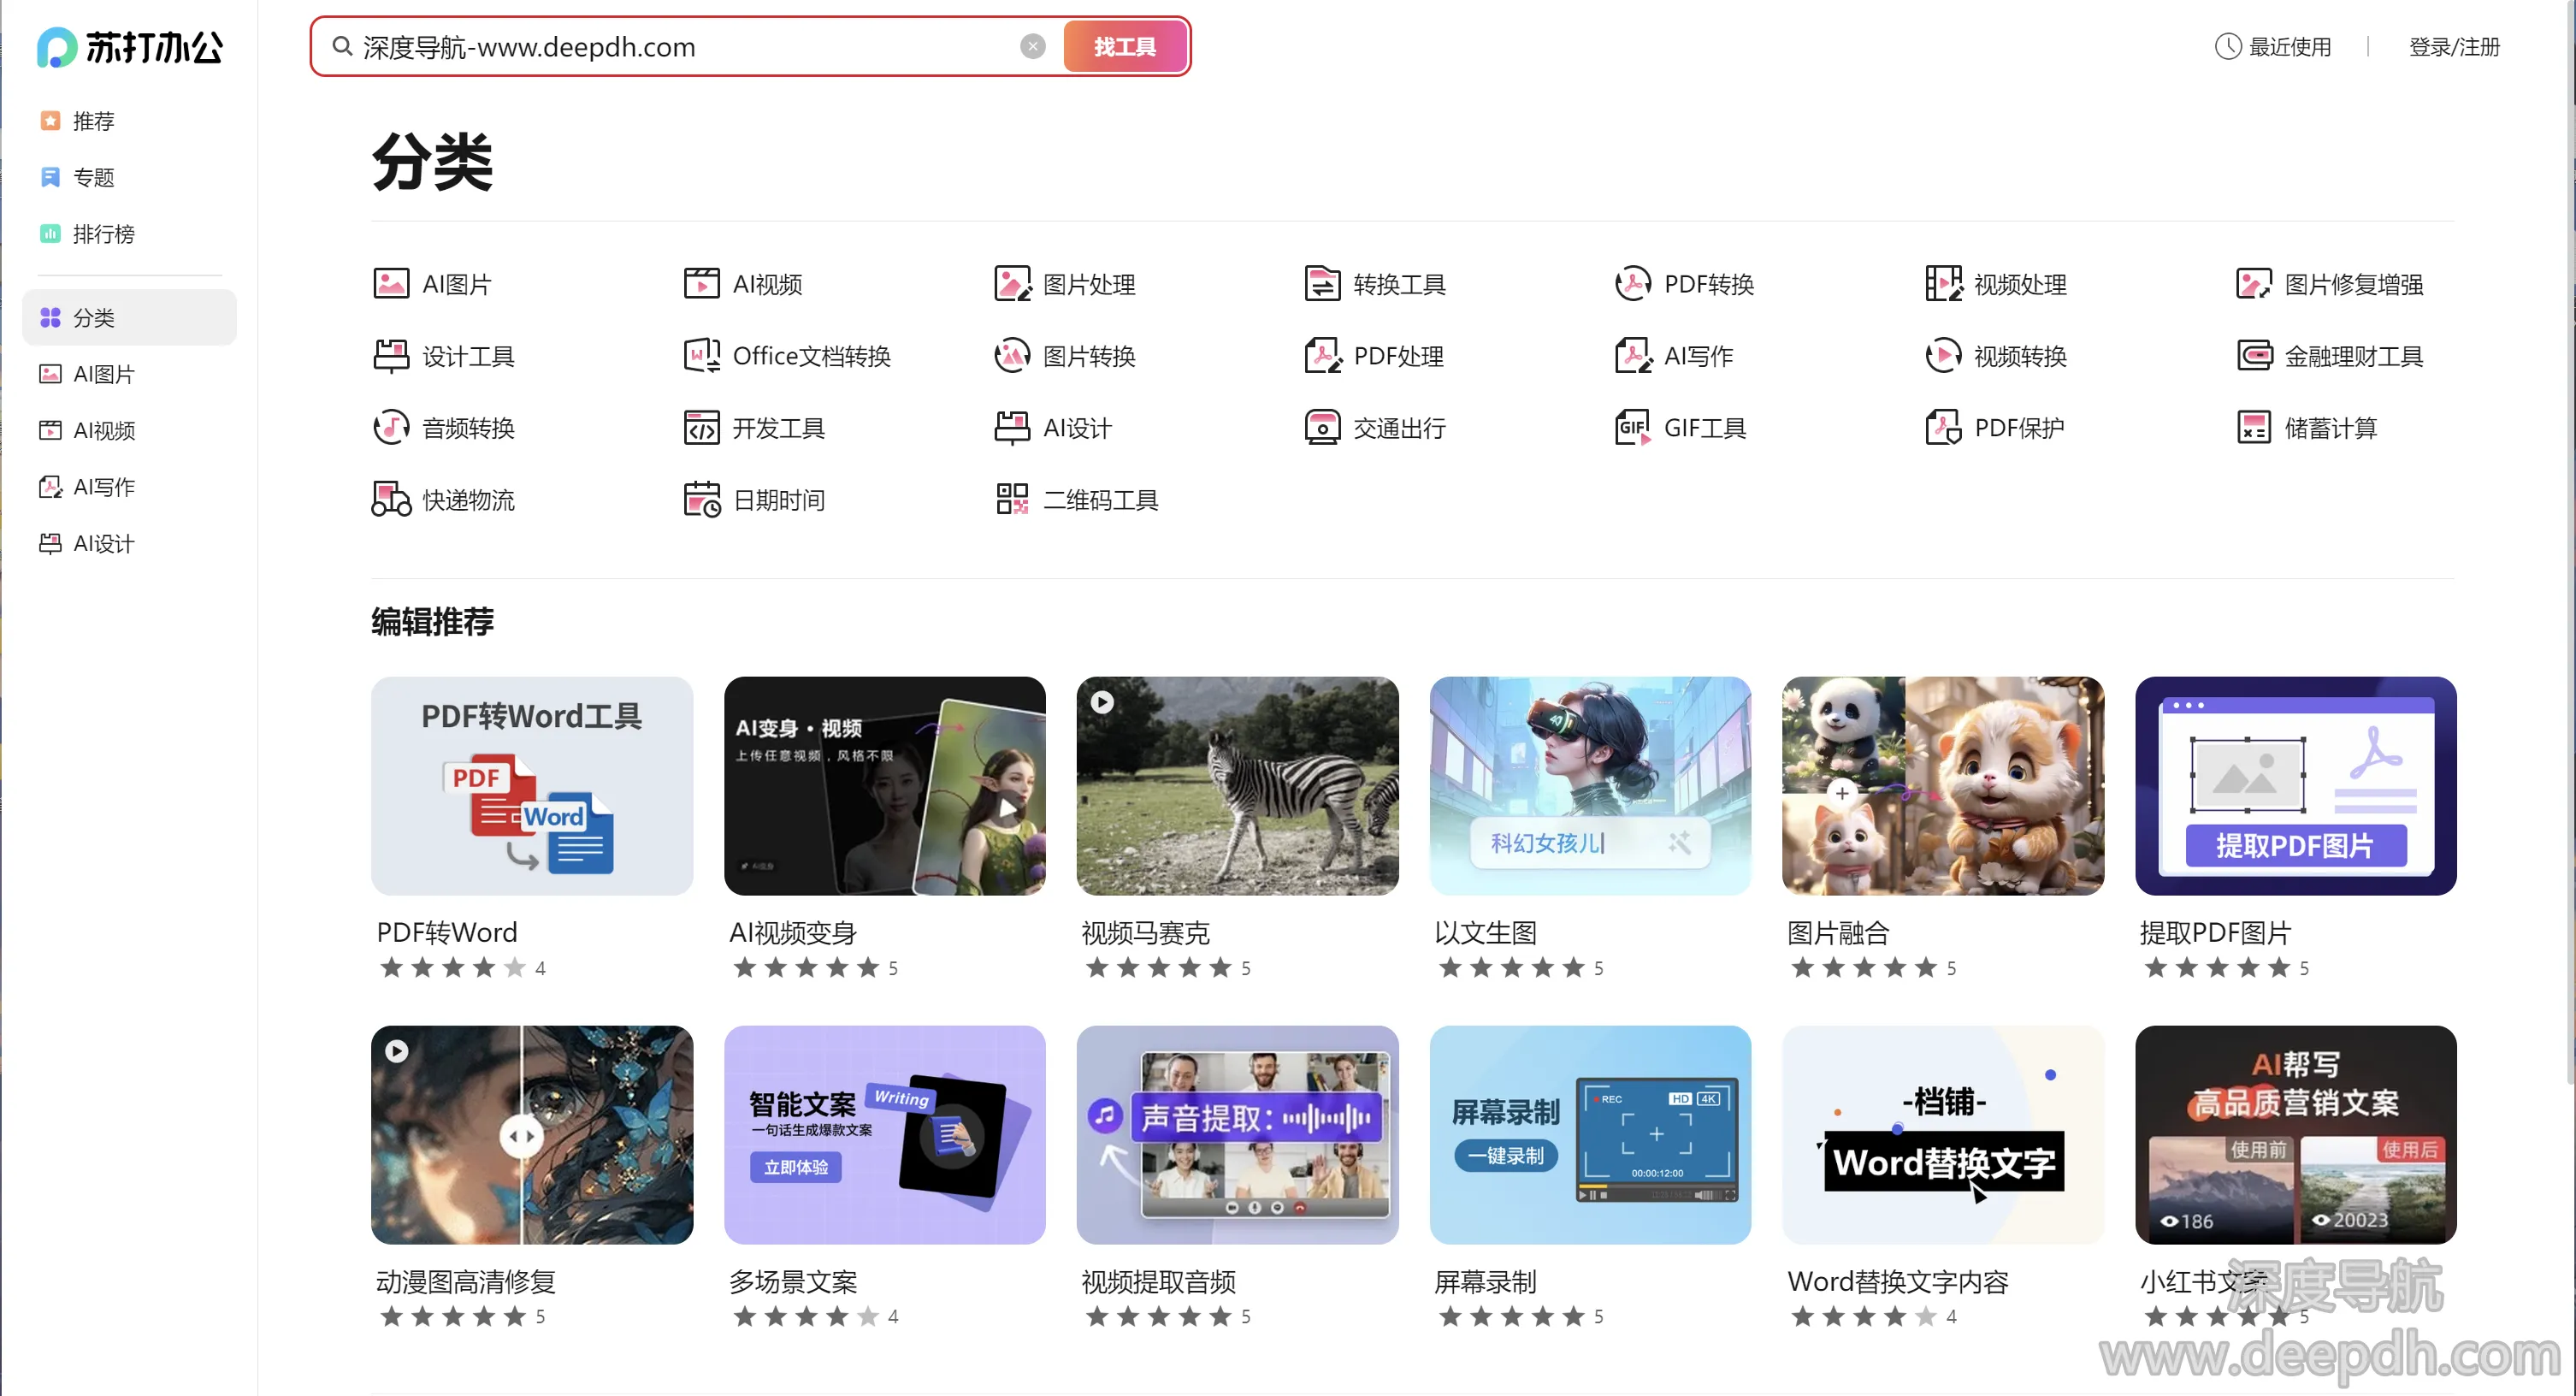The width and height of the screenshot is (2576, 1396).
Task: Open 最近使用 recent history
Action: (x=2272, y=47)
